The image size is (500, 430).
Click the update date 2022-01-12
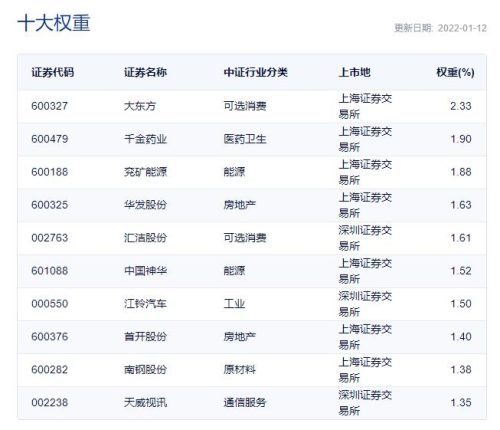pyautogui.click(x=462, y=28)
